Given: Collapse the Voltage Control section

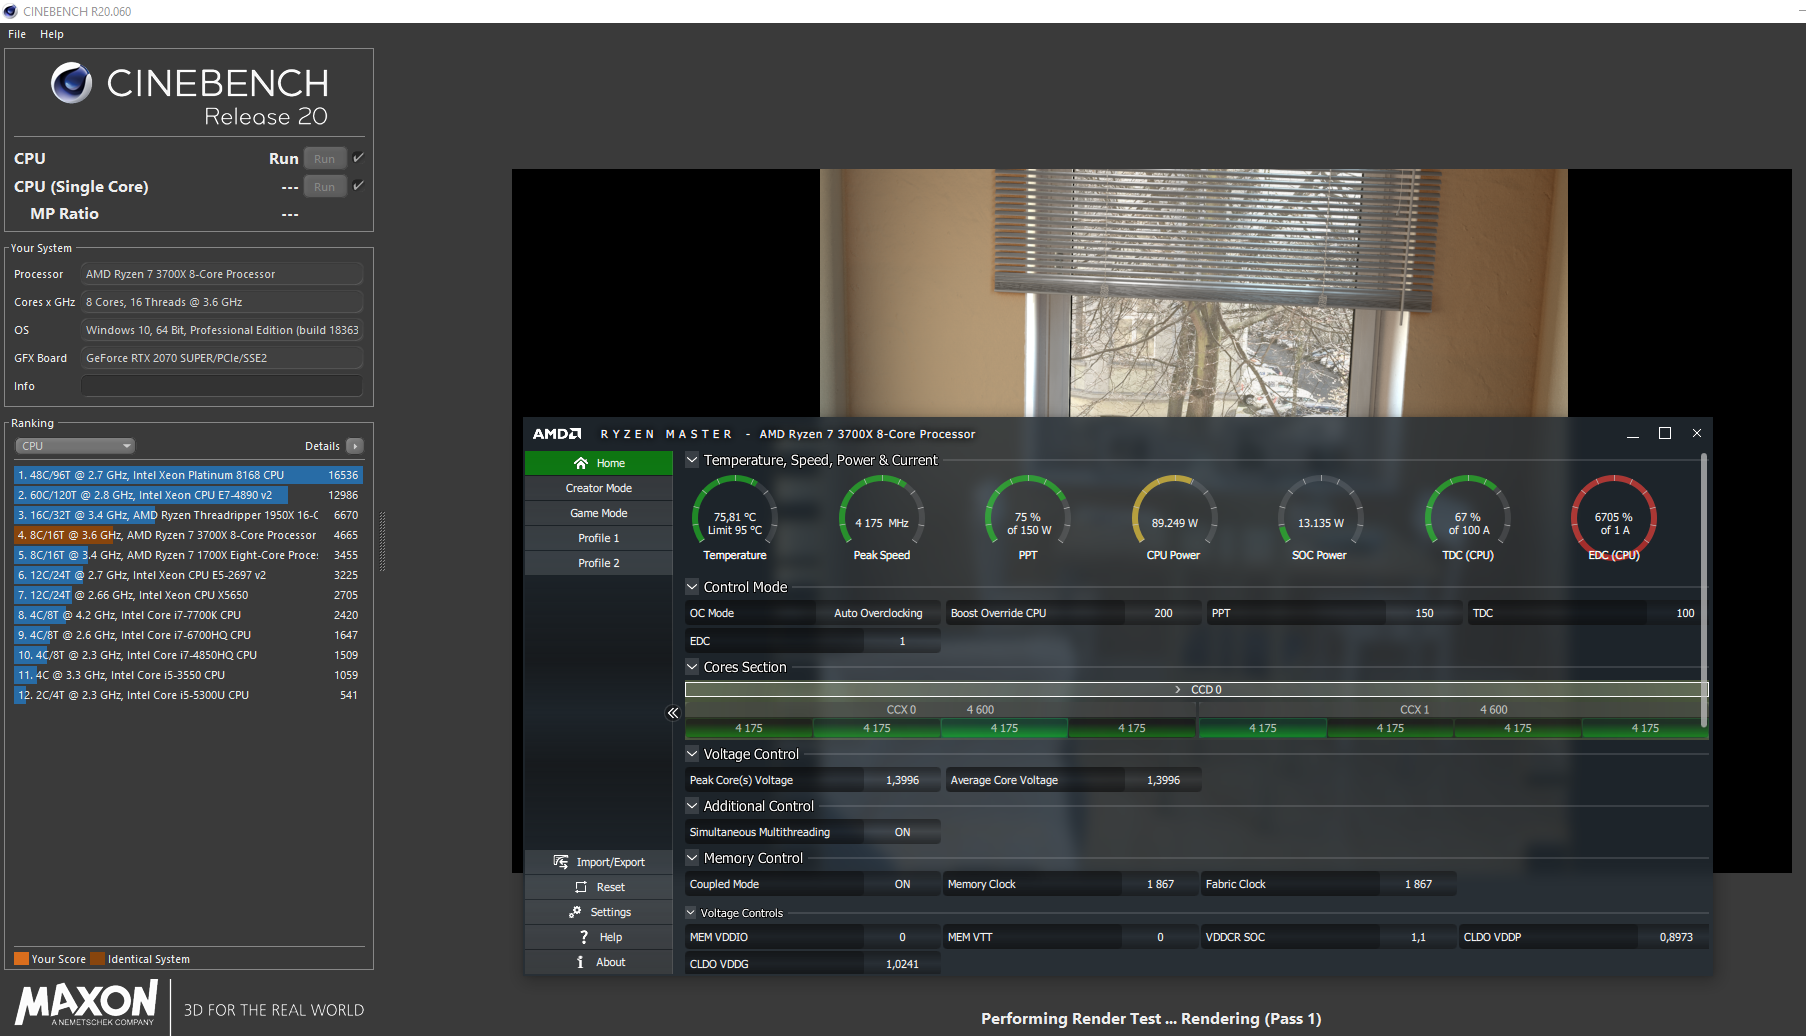Looking at the screenshot, I should pyautogui.click(x=692, y=754).
